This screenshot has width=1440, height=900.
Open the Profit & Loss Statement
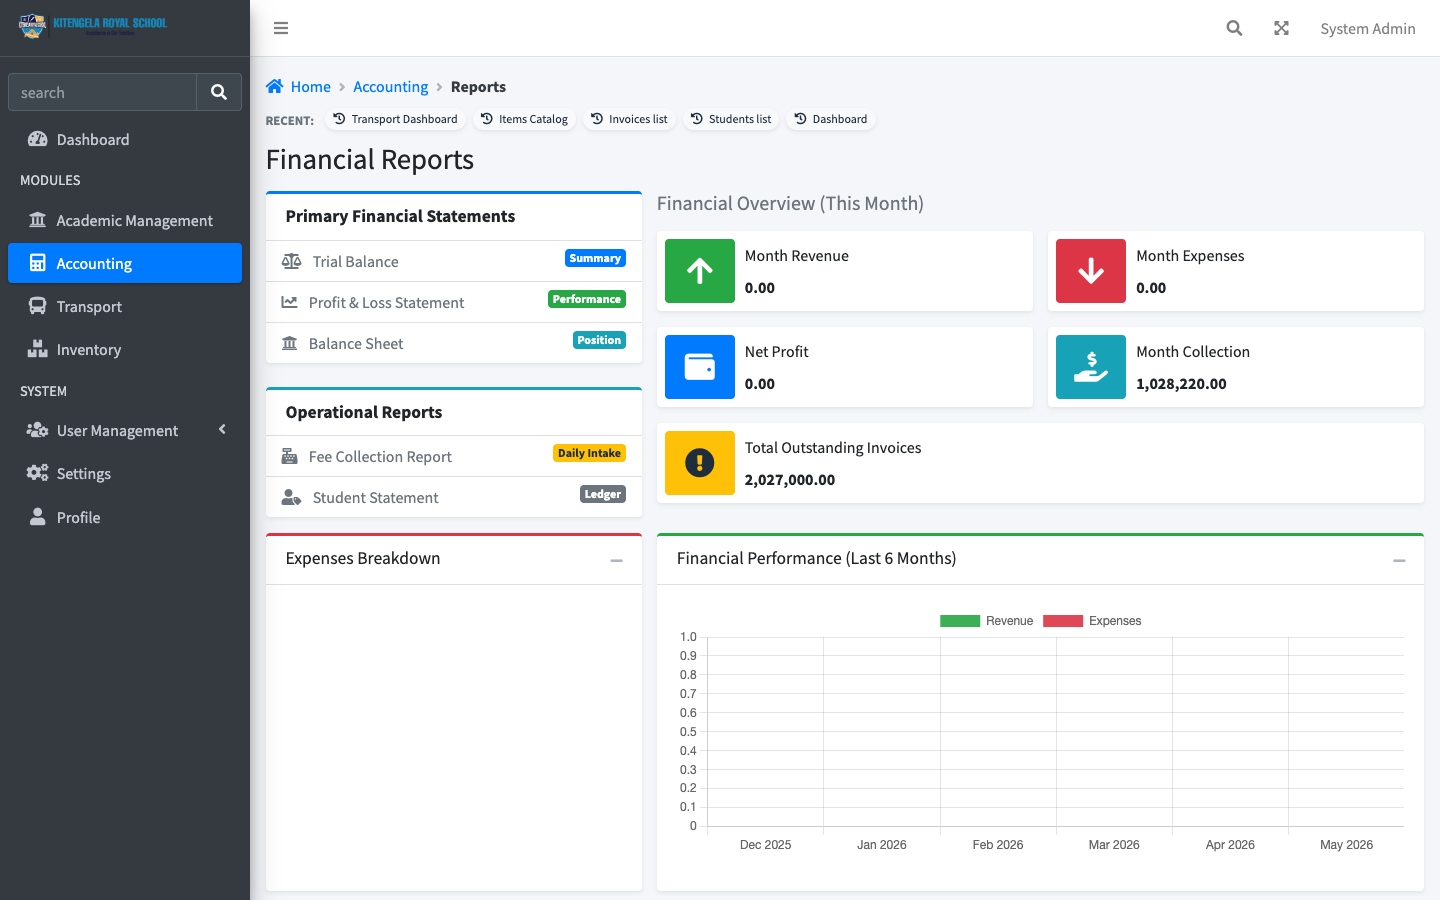coord(454,302)
